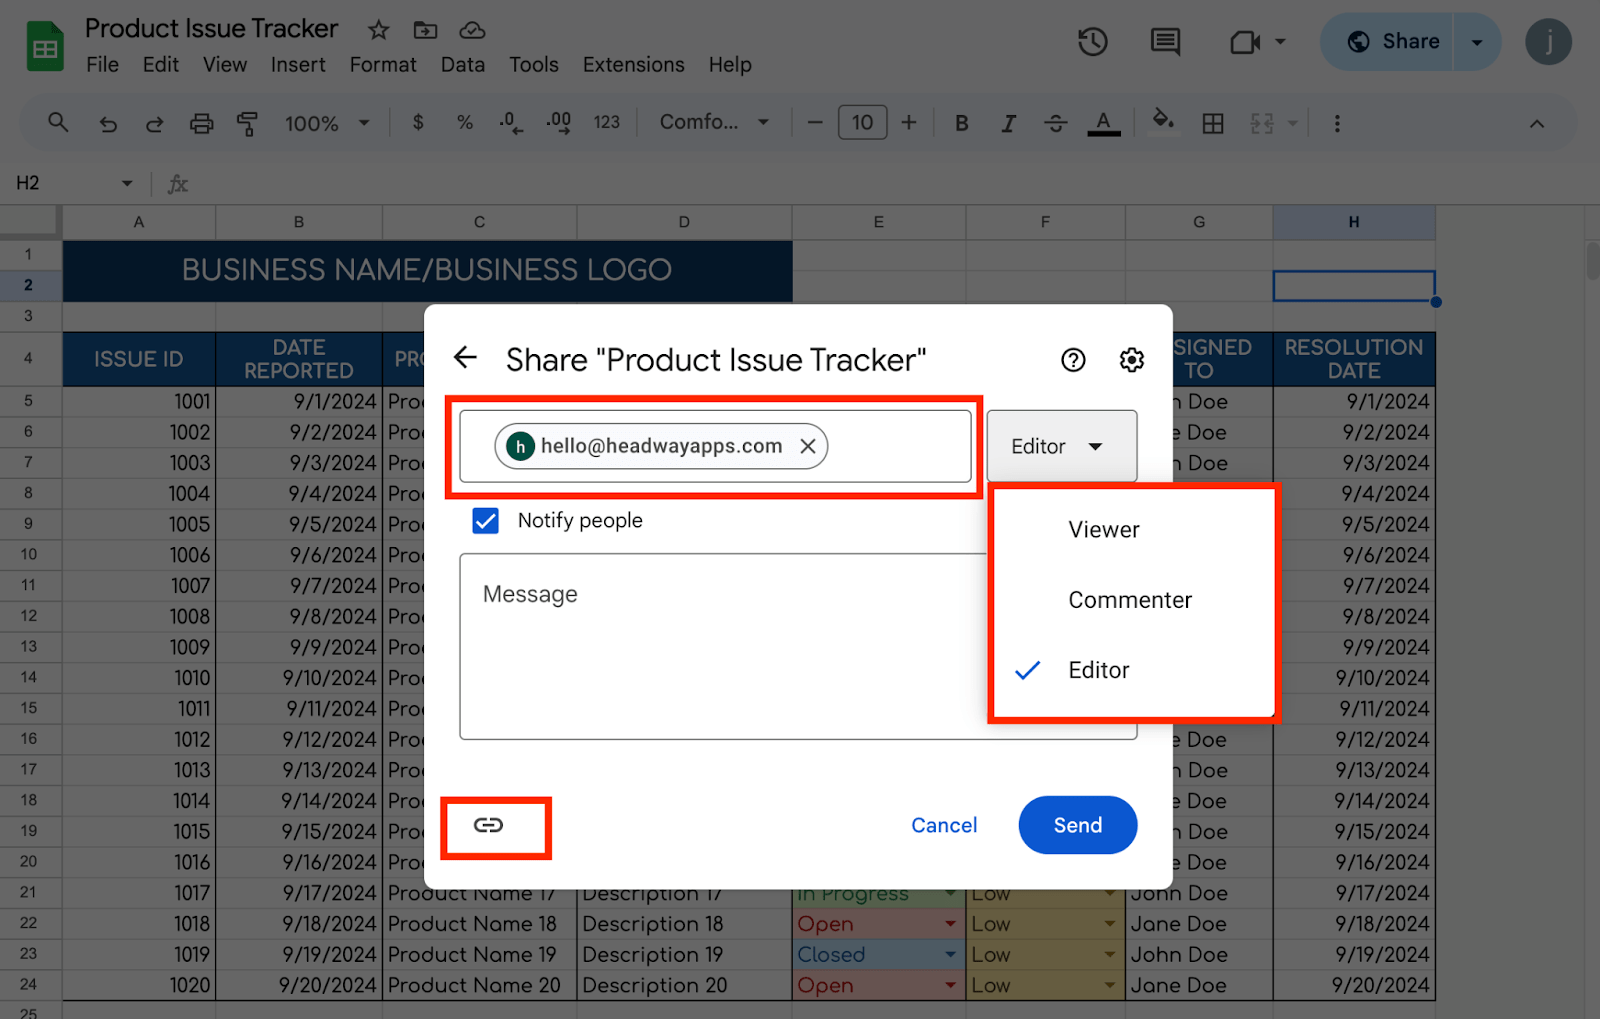
Task: Expand the Editor permission dropdown
Action: (1060, 446)
